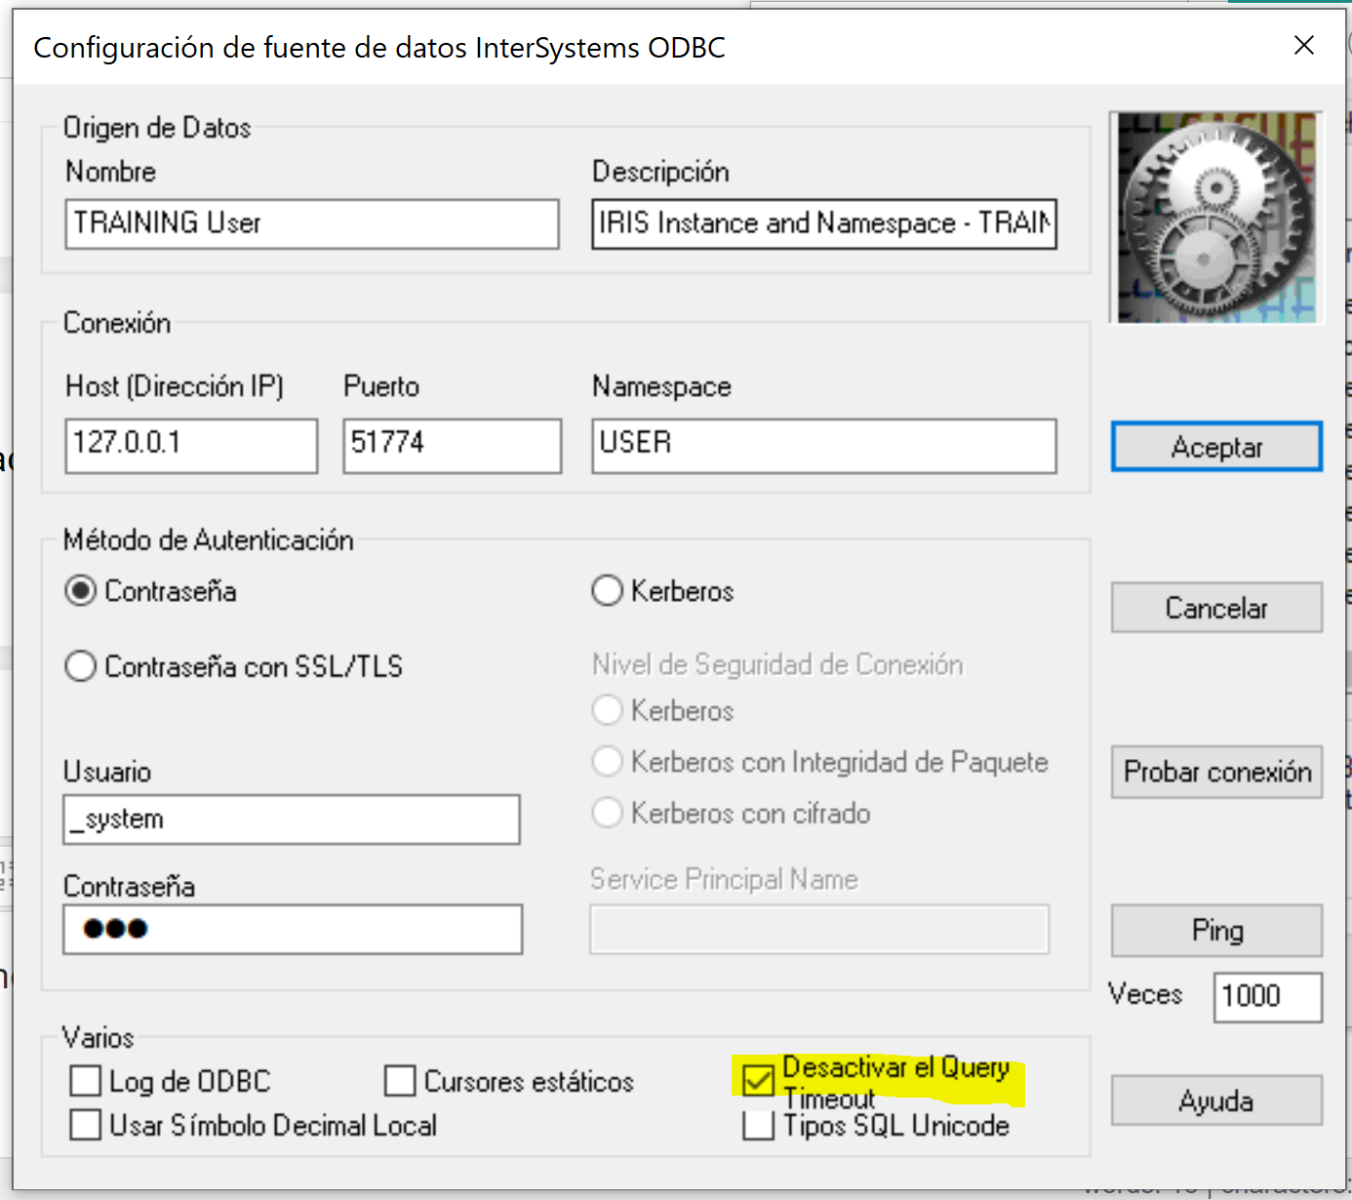Focus the Host (Dirección IP) field

[191, 445]
